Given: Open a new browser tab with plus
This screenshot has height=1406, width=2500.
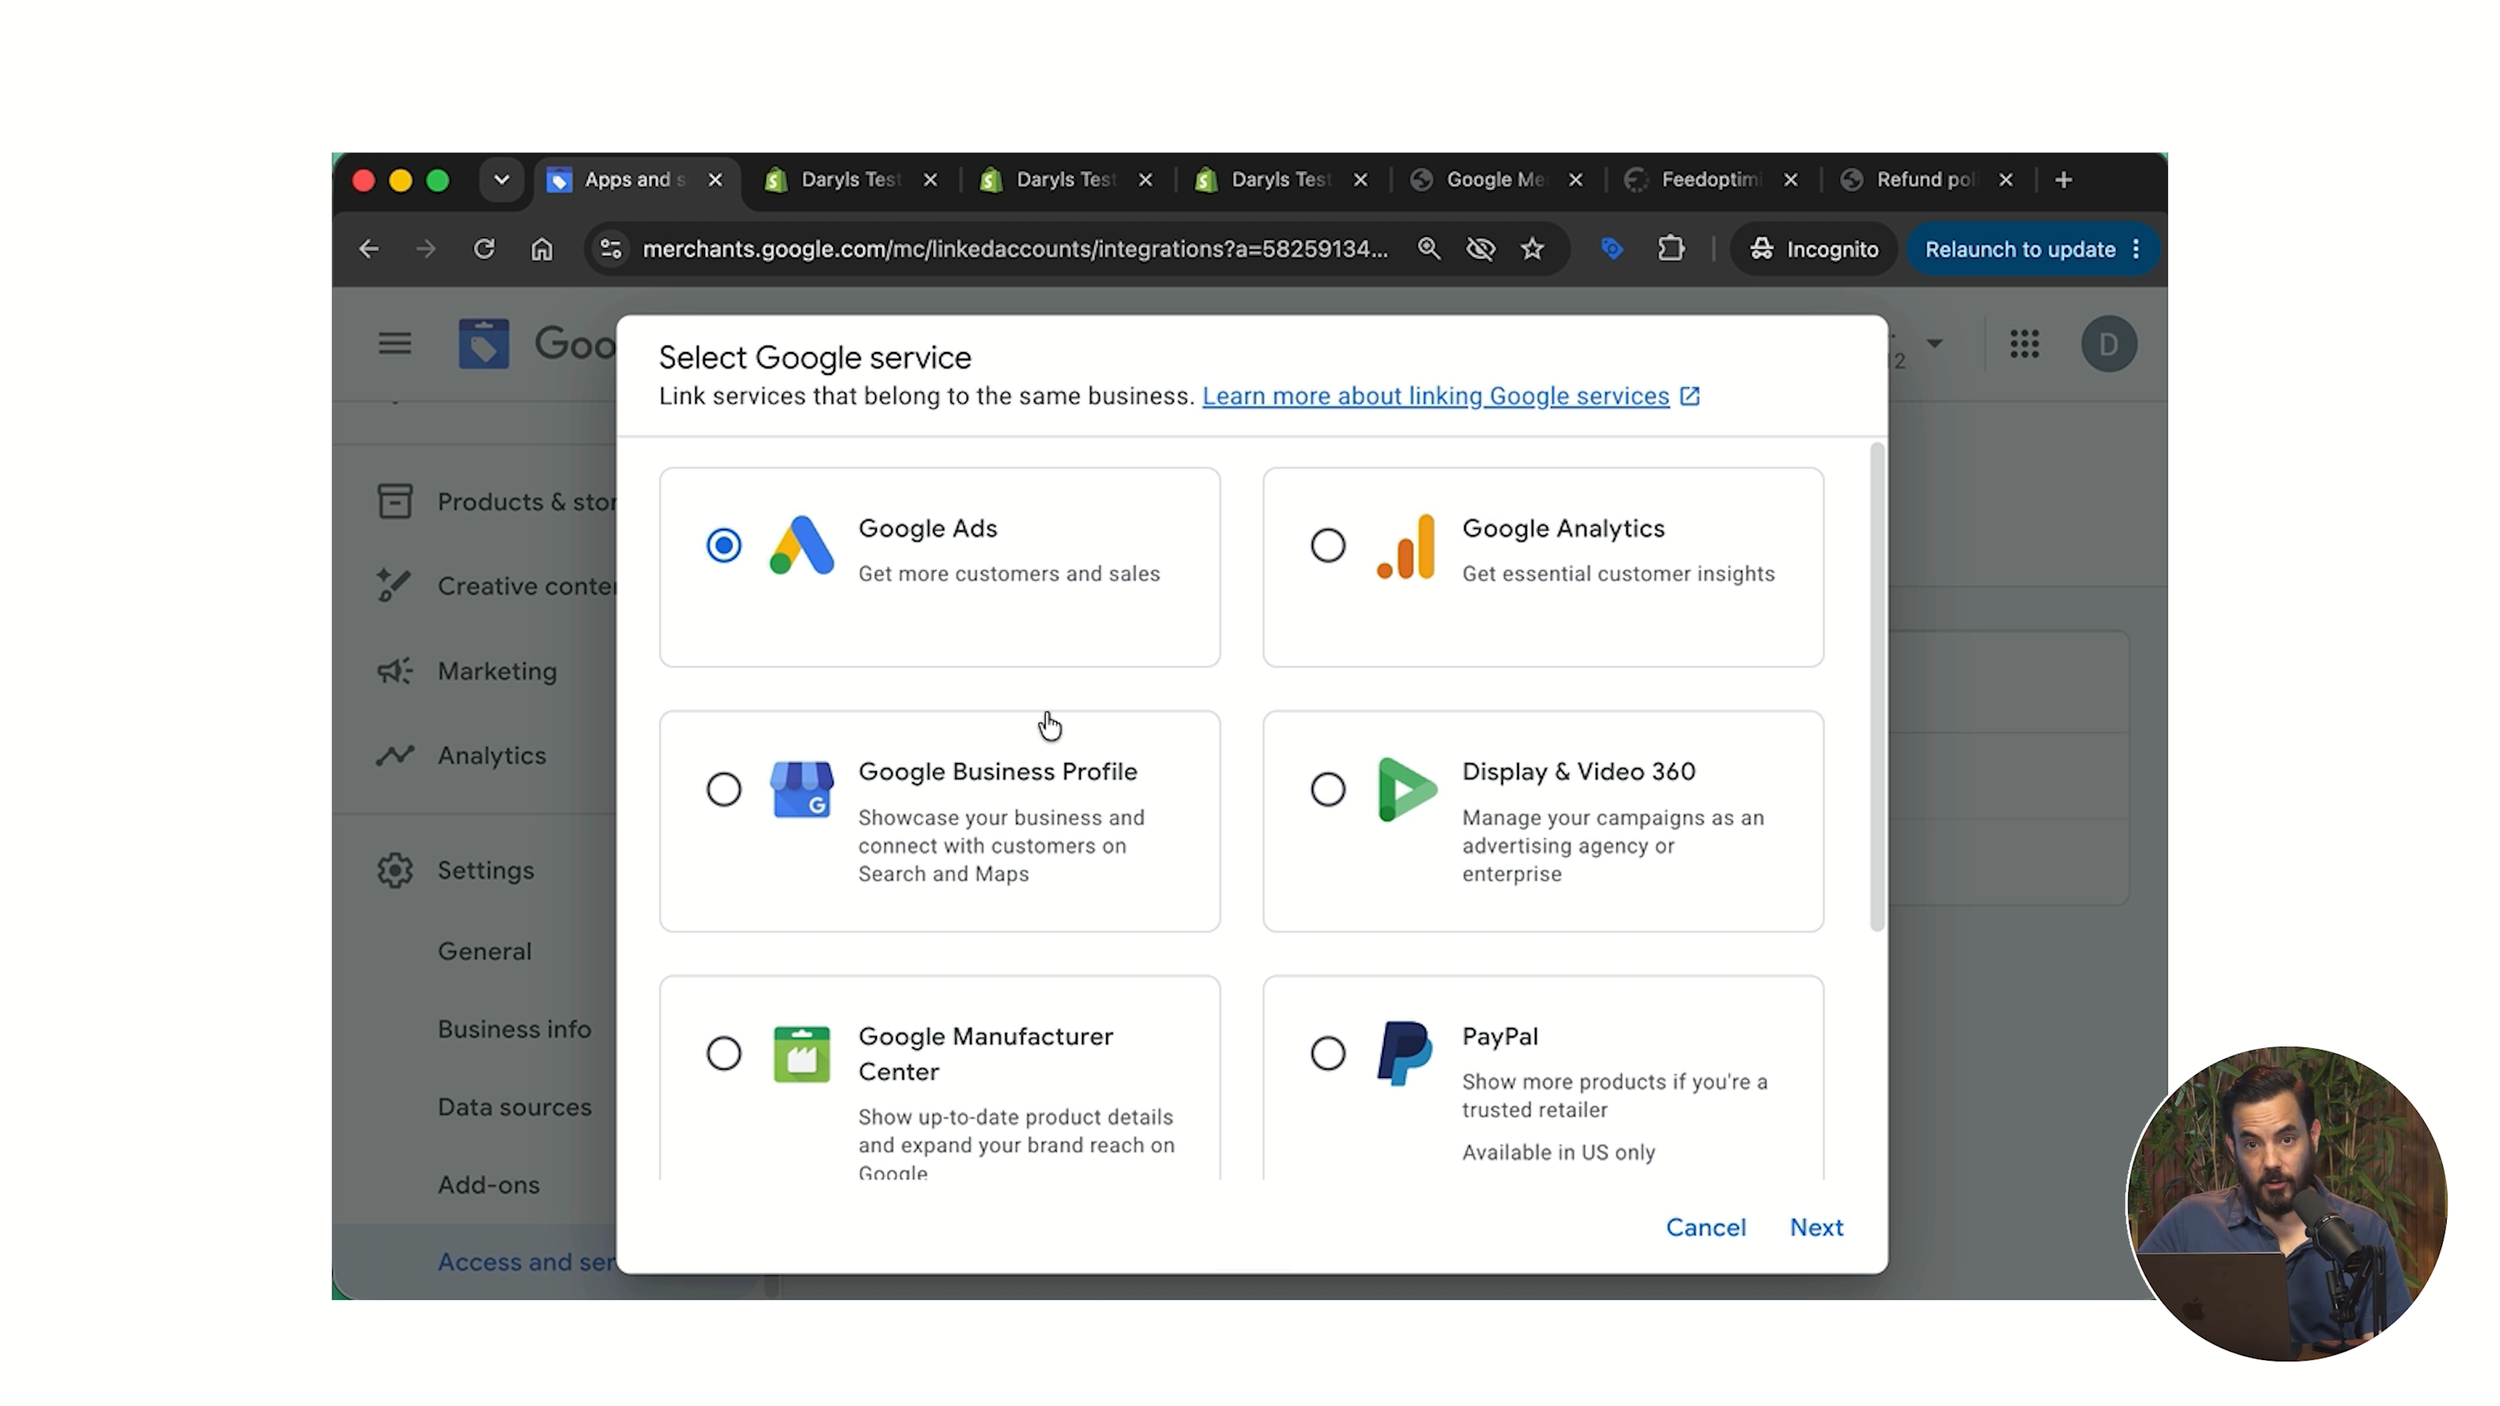Looking at the screenshot, I should click(2063, 180).
